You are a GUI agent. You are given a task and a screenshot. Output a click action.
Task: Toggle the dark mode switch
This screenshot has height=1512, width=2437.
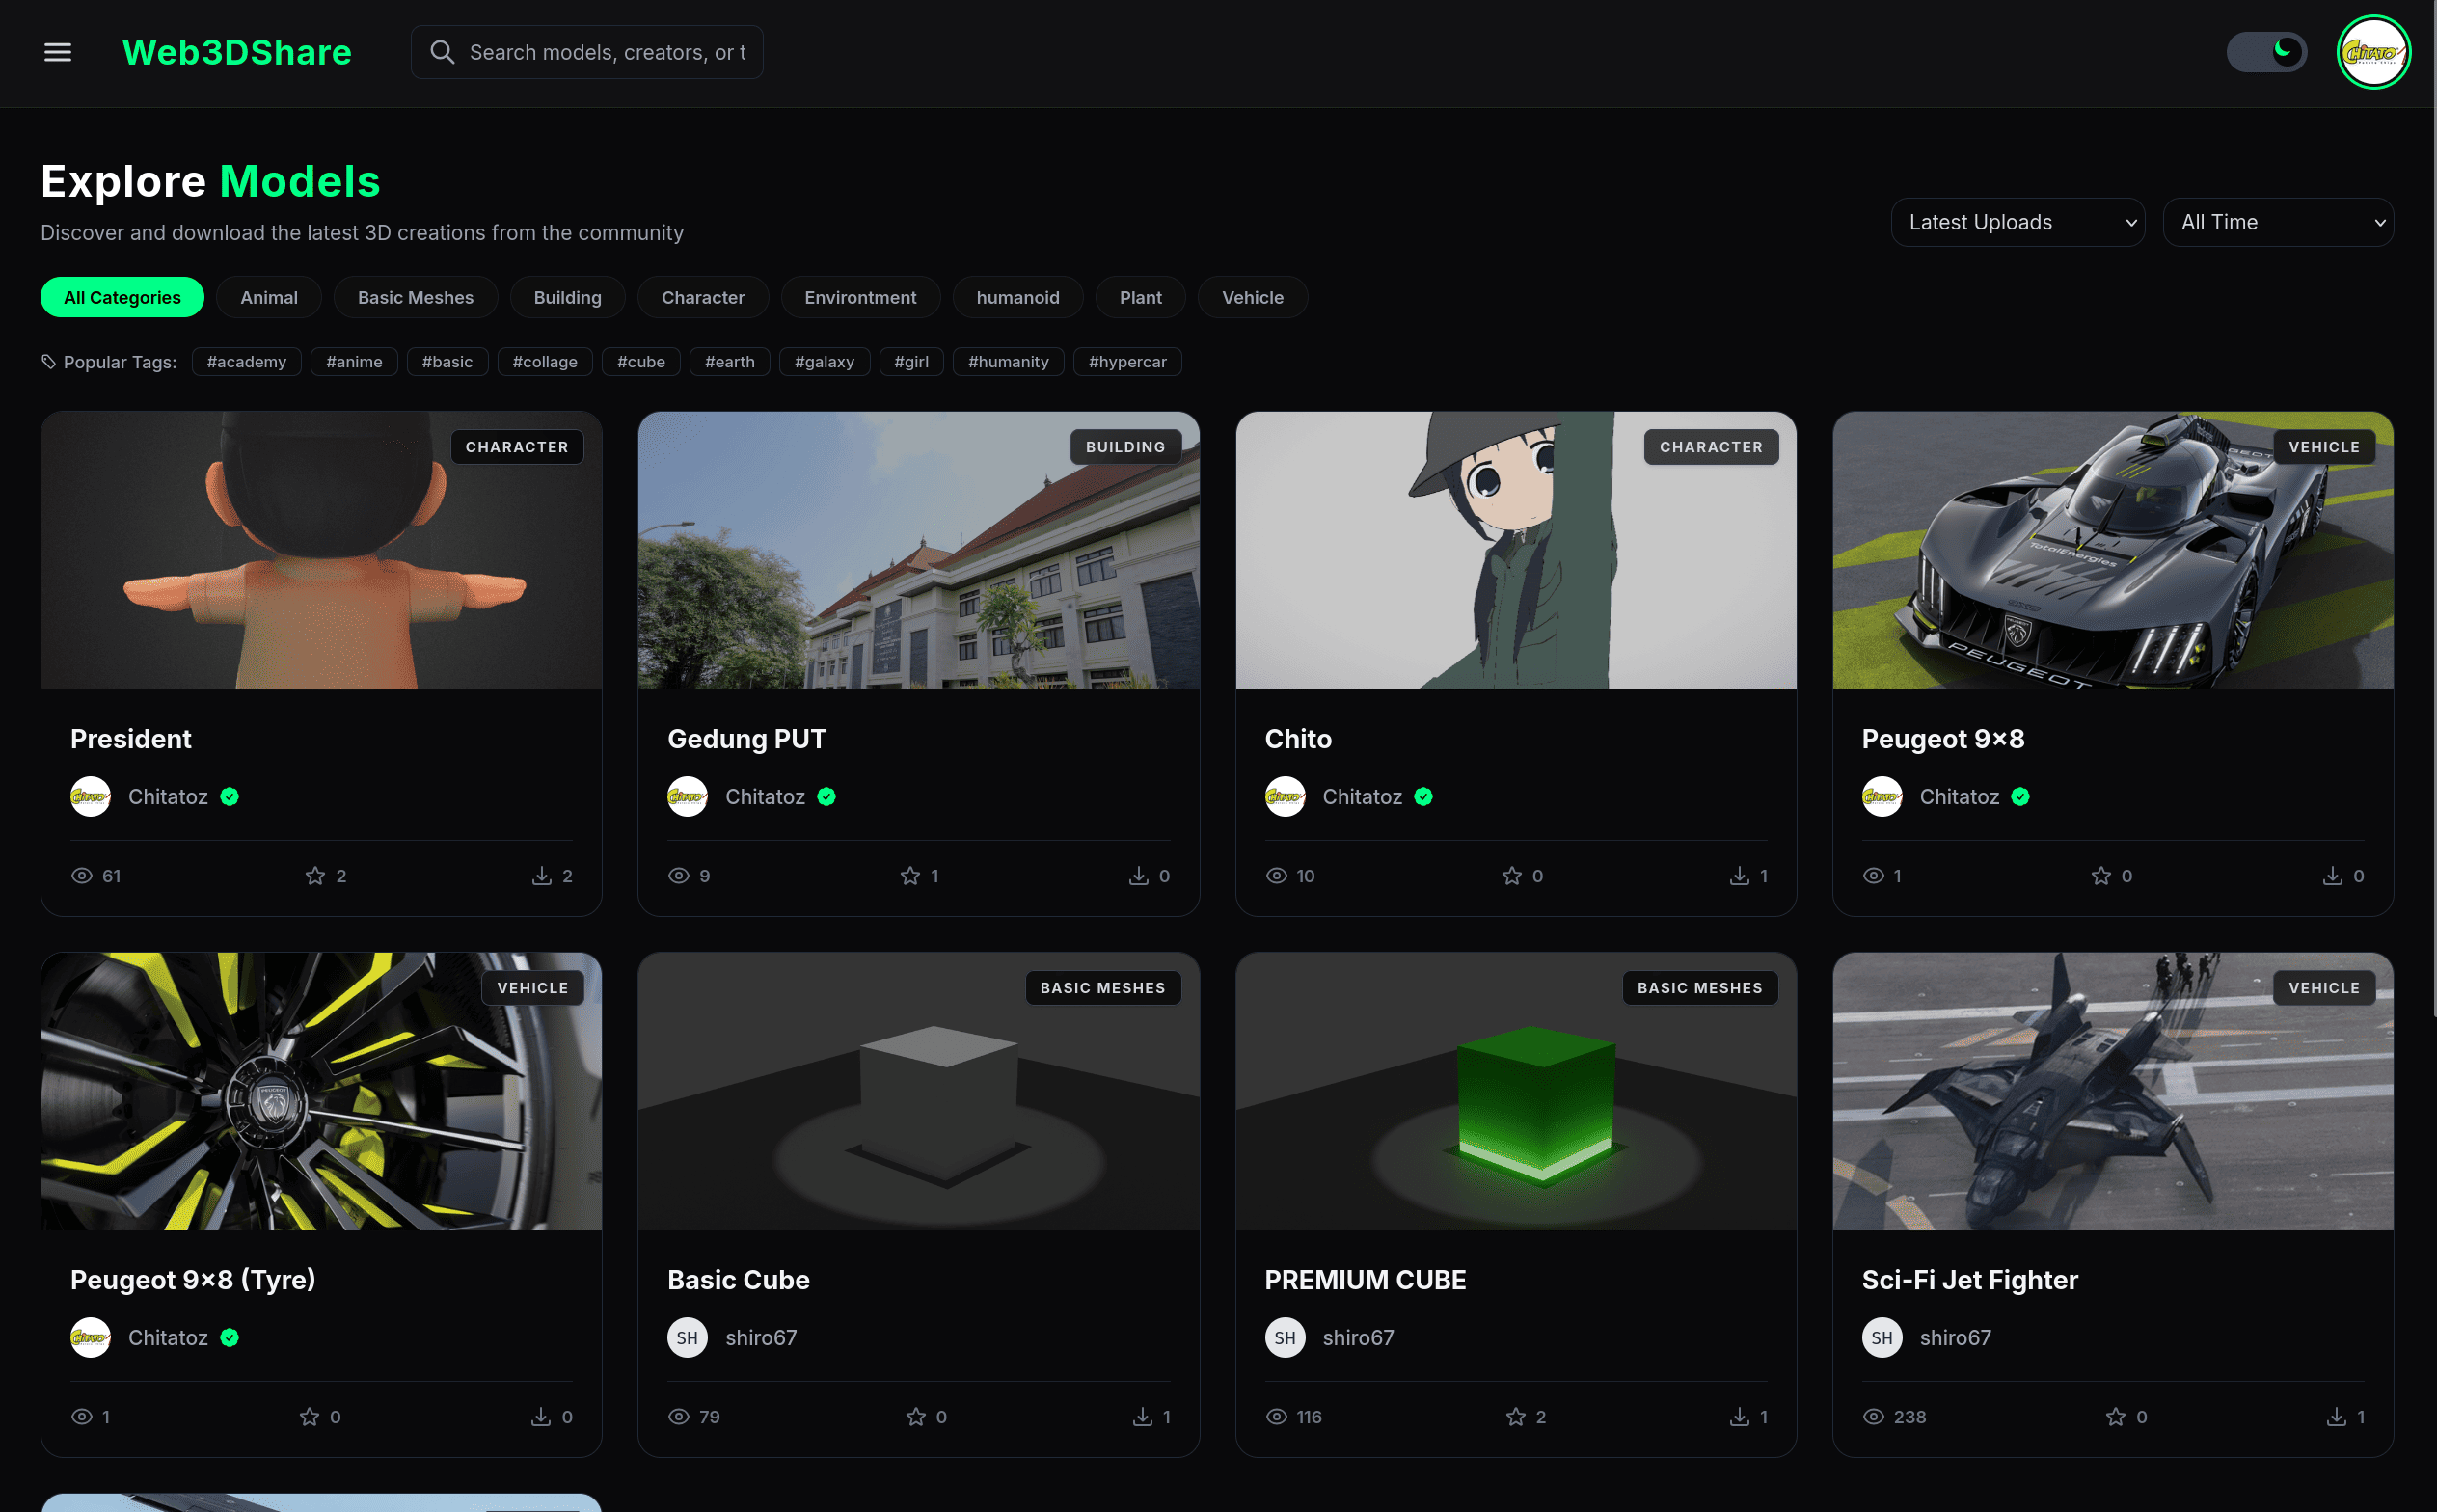point(2267,52)
